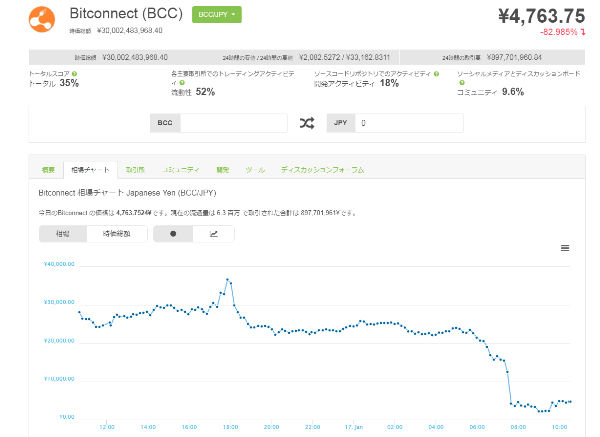Switch chart to dot marker style
Screen dimensions: 600x437
tap(174, 234)
